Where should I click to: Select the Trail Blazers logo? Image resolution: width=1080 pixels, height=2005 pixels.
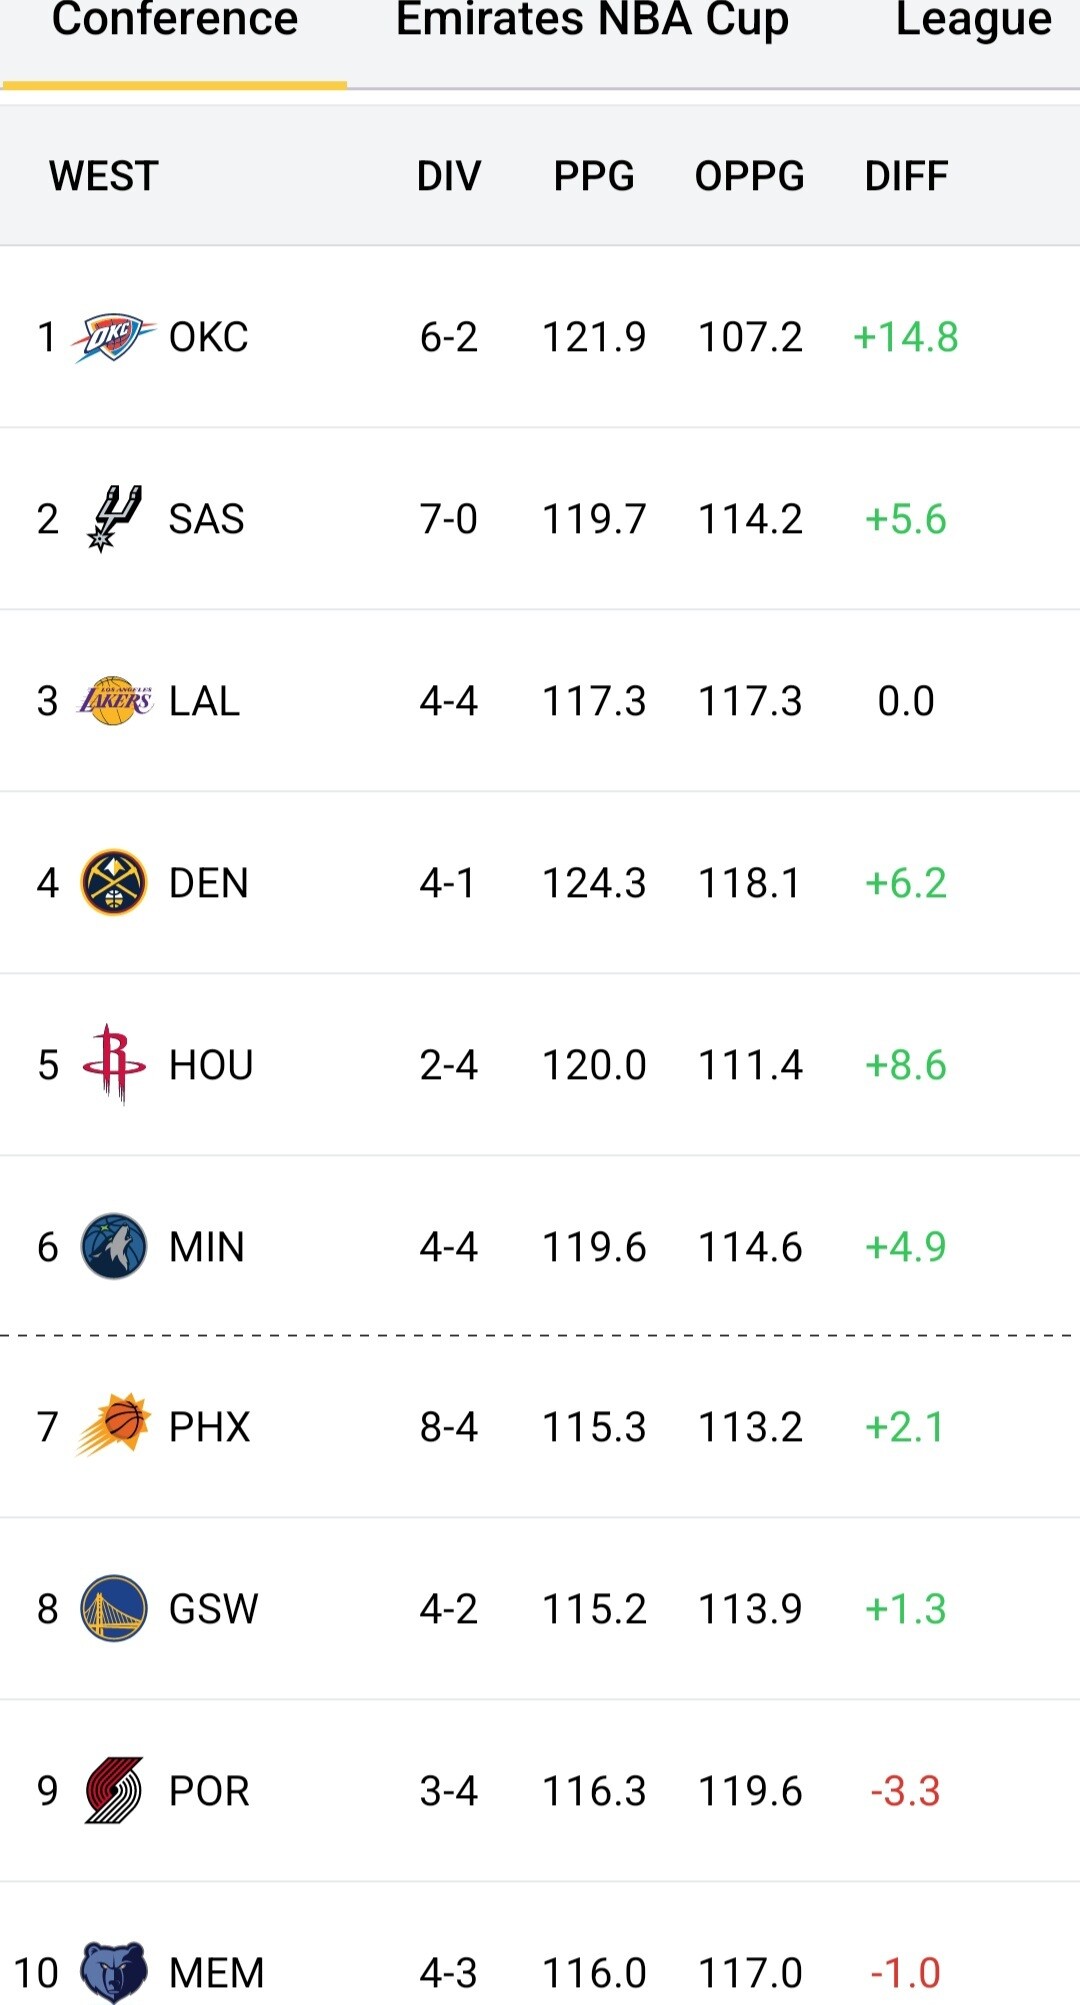pos(114,1791)
